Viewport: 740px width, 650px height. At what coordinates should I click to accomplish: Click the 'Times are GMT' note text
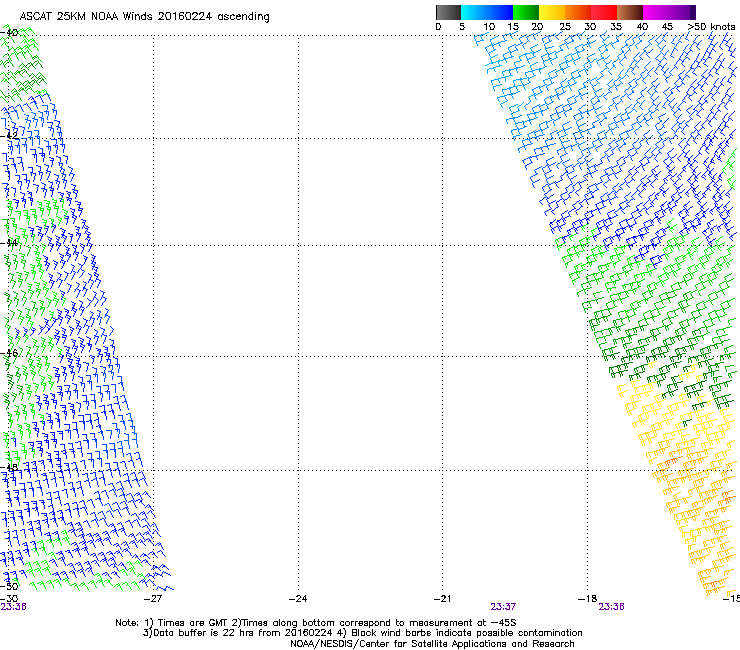193,623
